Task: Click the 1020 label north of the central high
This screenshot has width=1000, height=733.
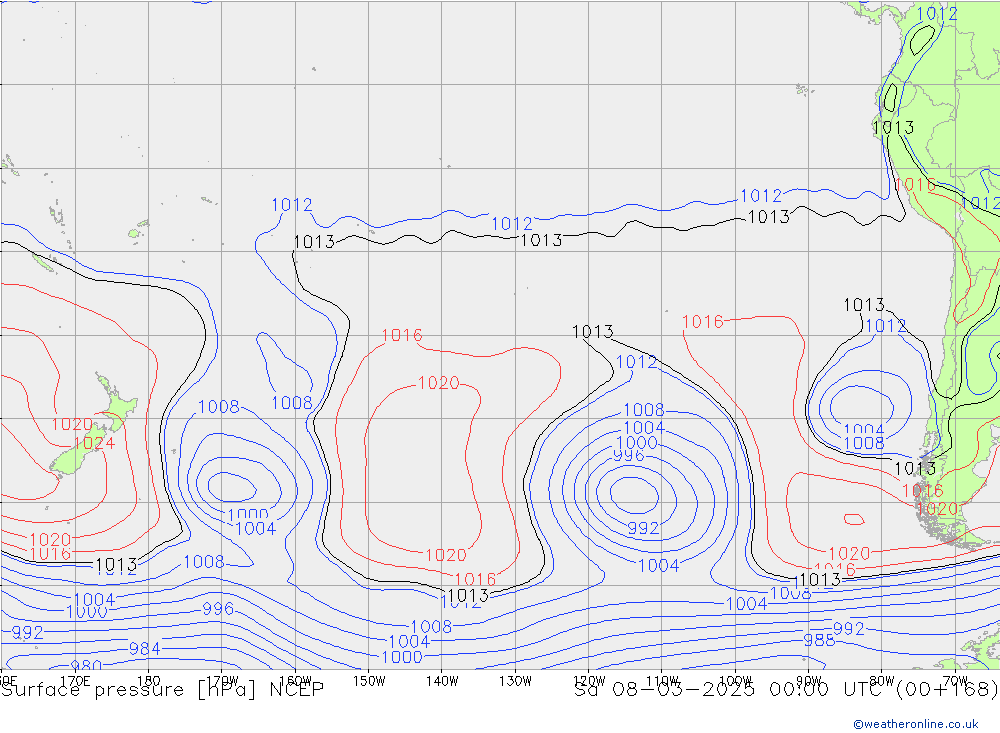Action: click(x=438, y=383)
